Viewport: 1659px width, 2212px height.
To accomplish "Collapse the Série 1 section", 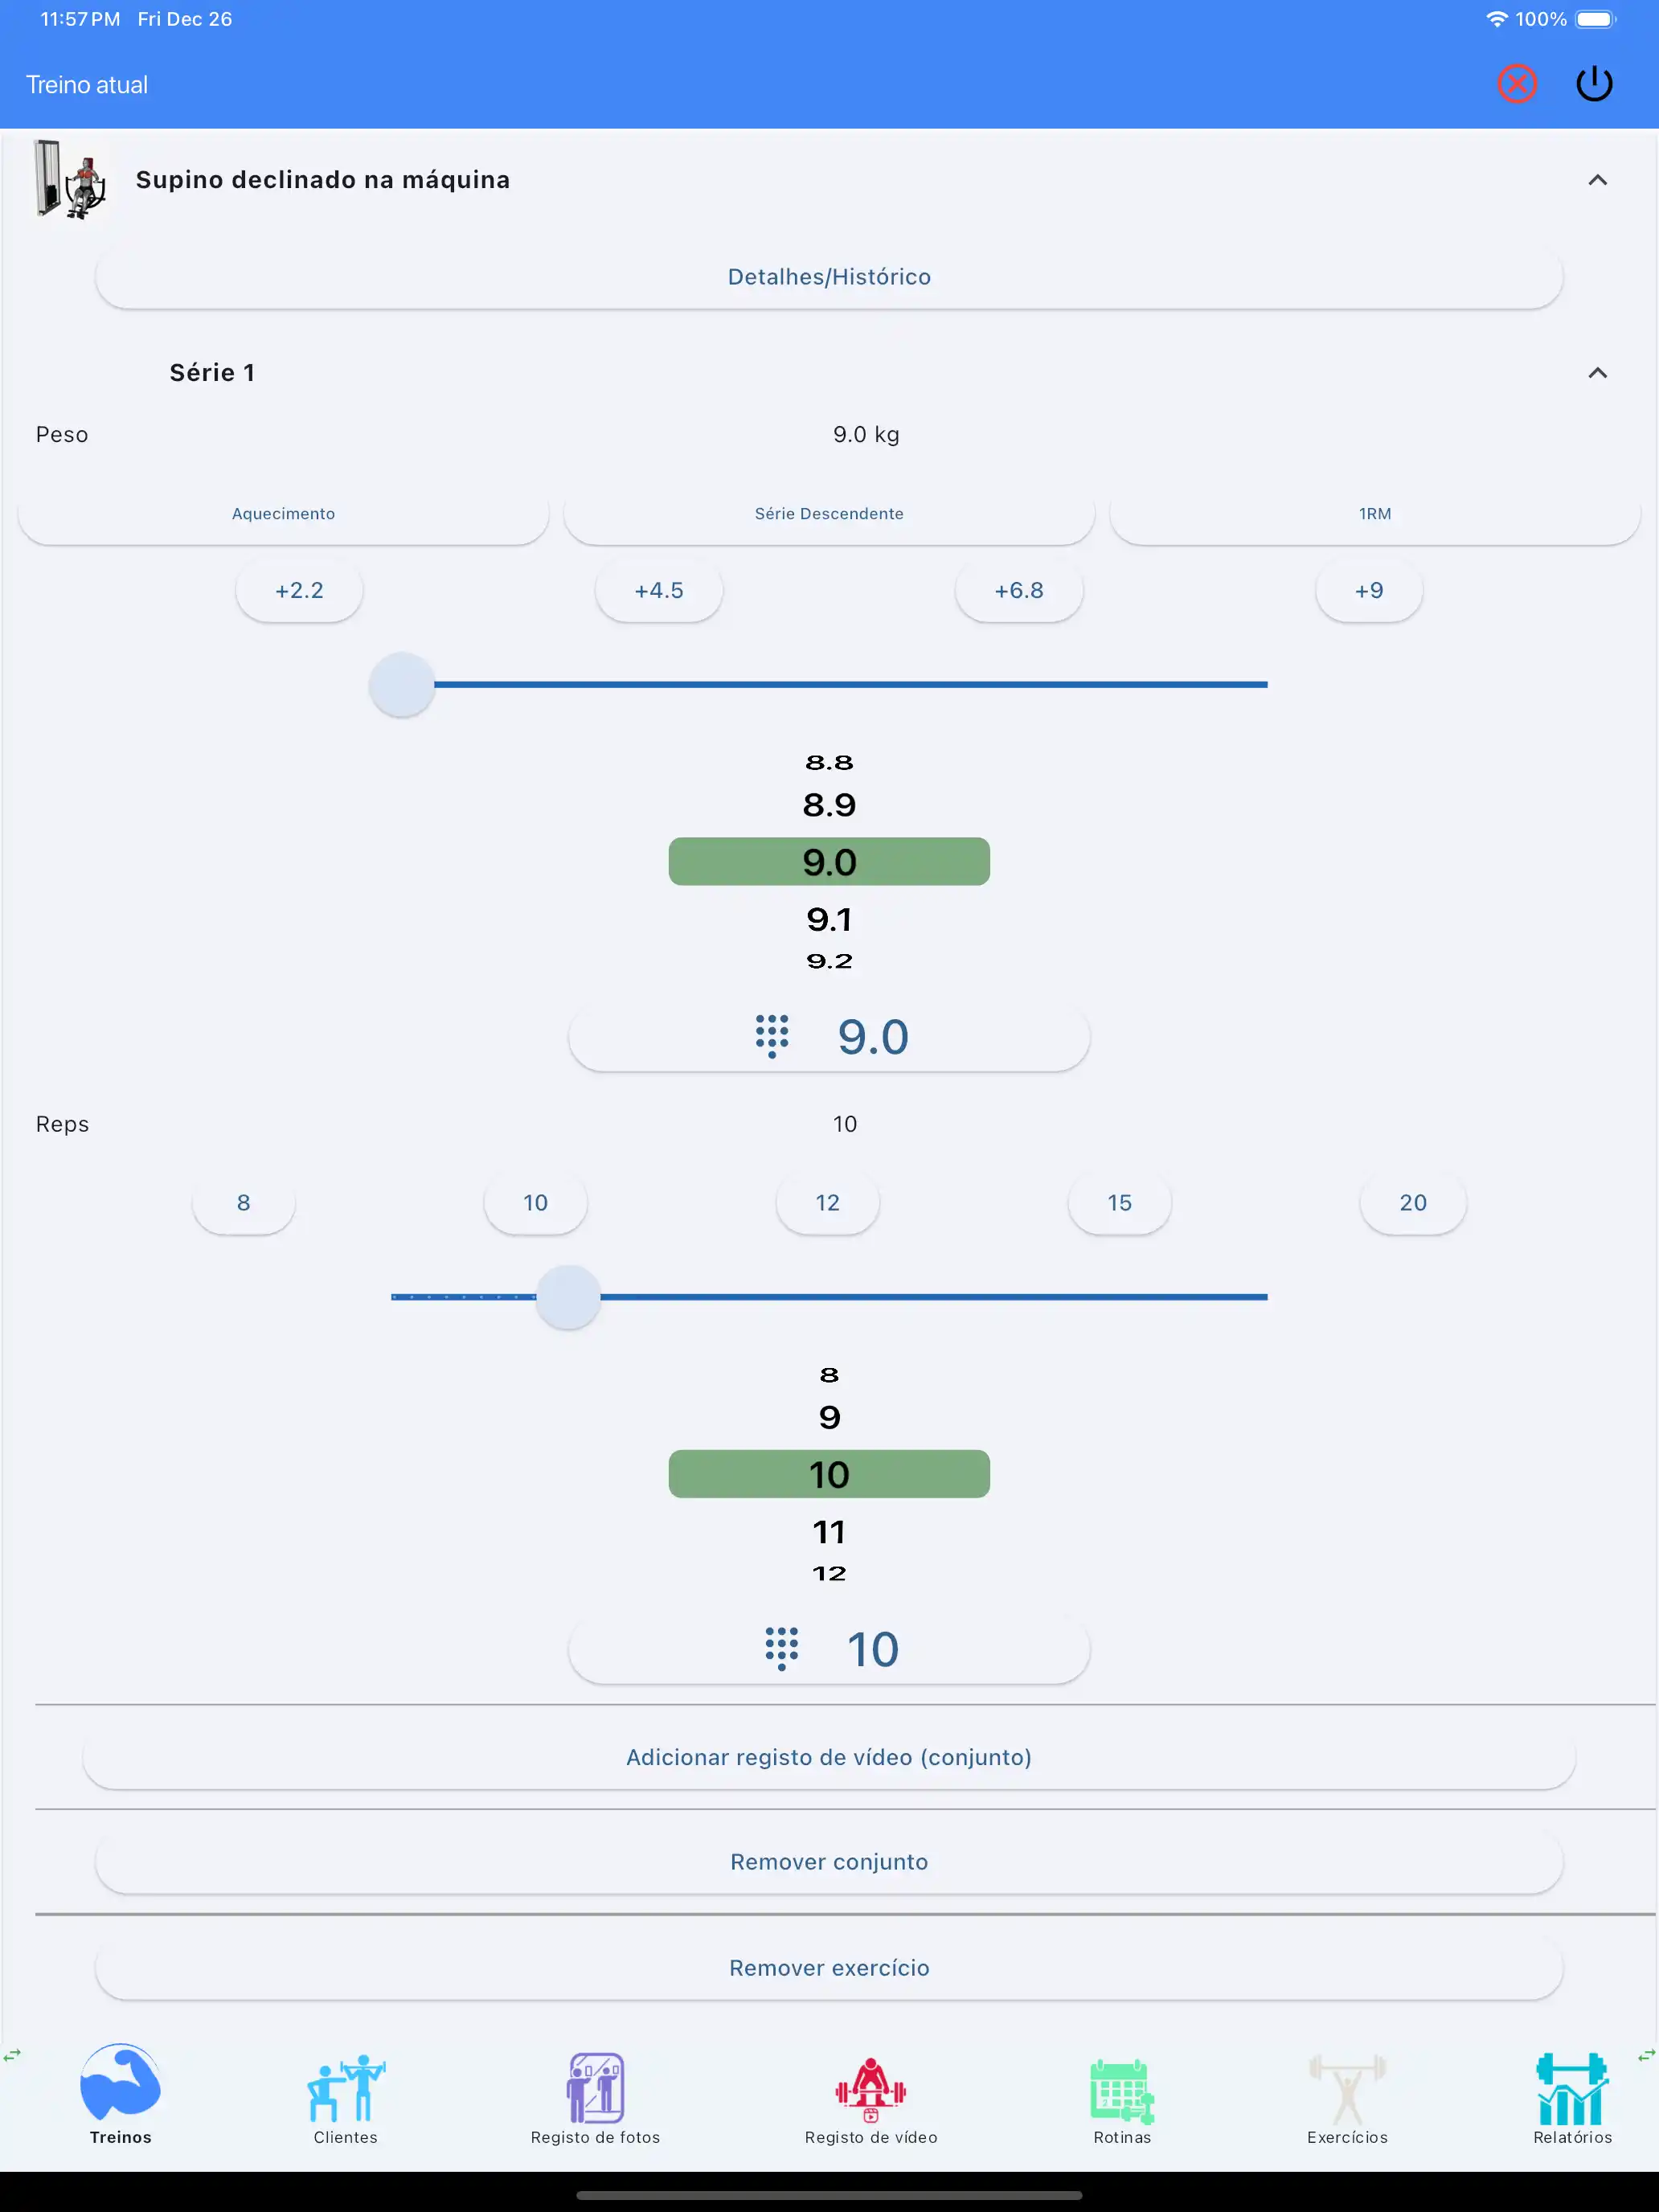I will tap(1597, 373).
